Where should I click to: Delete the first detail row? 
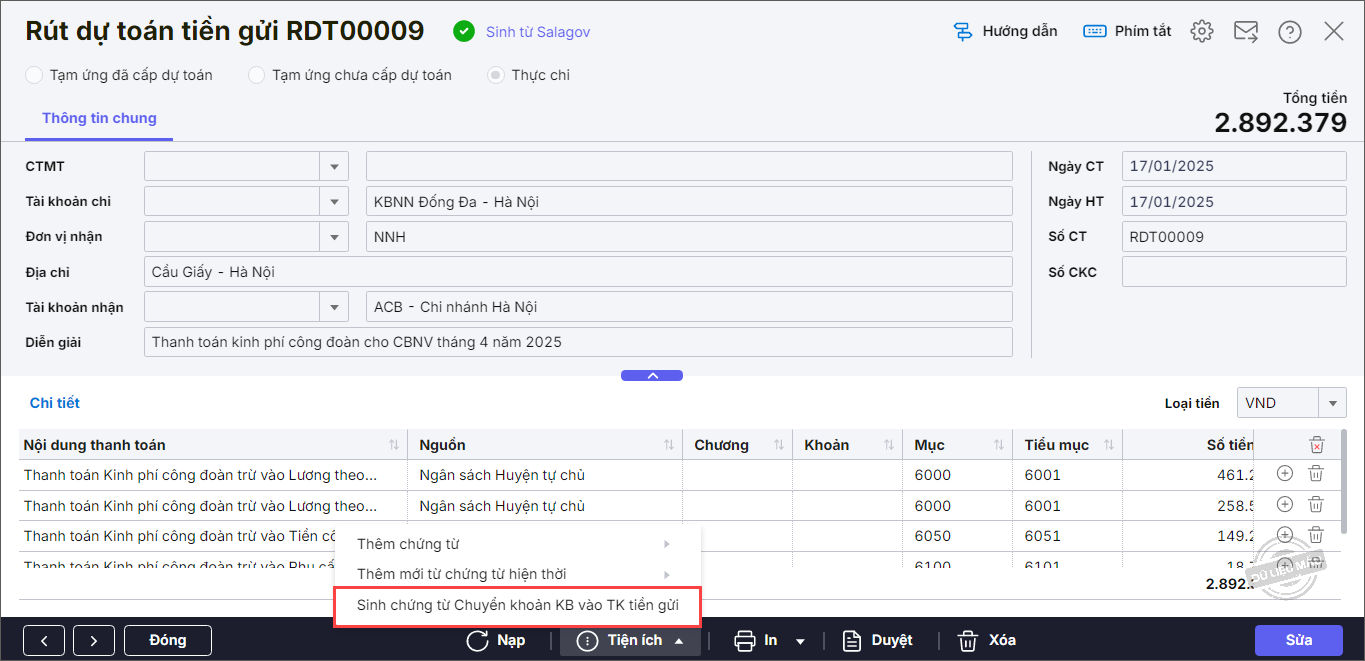[1316, 475]
